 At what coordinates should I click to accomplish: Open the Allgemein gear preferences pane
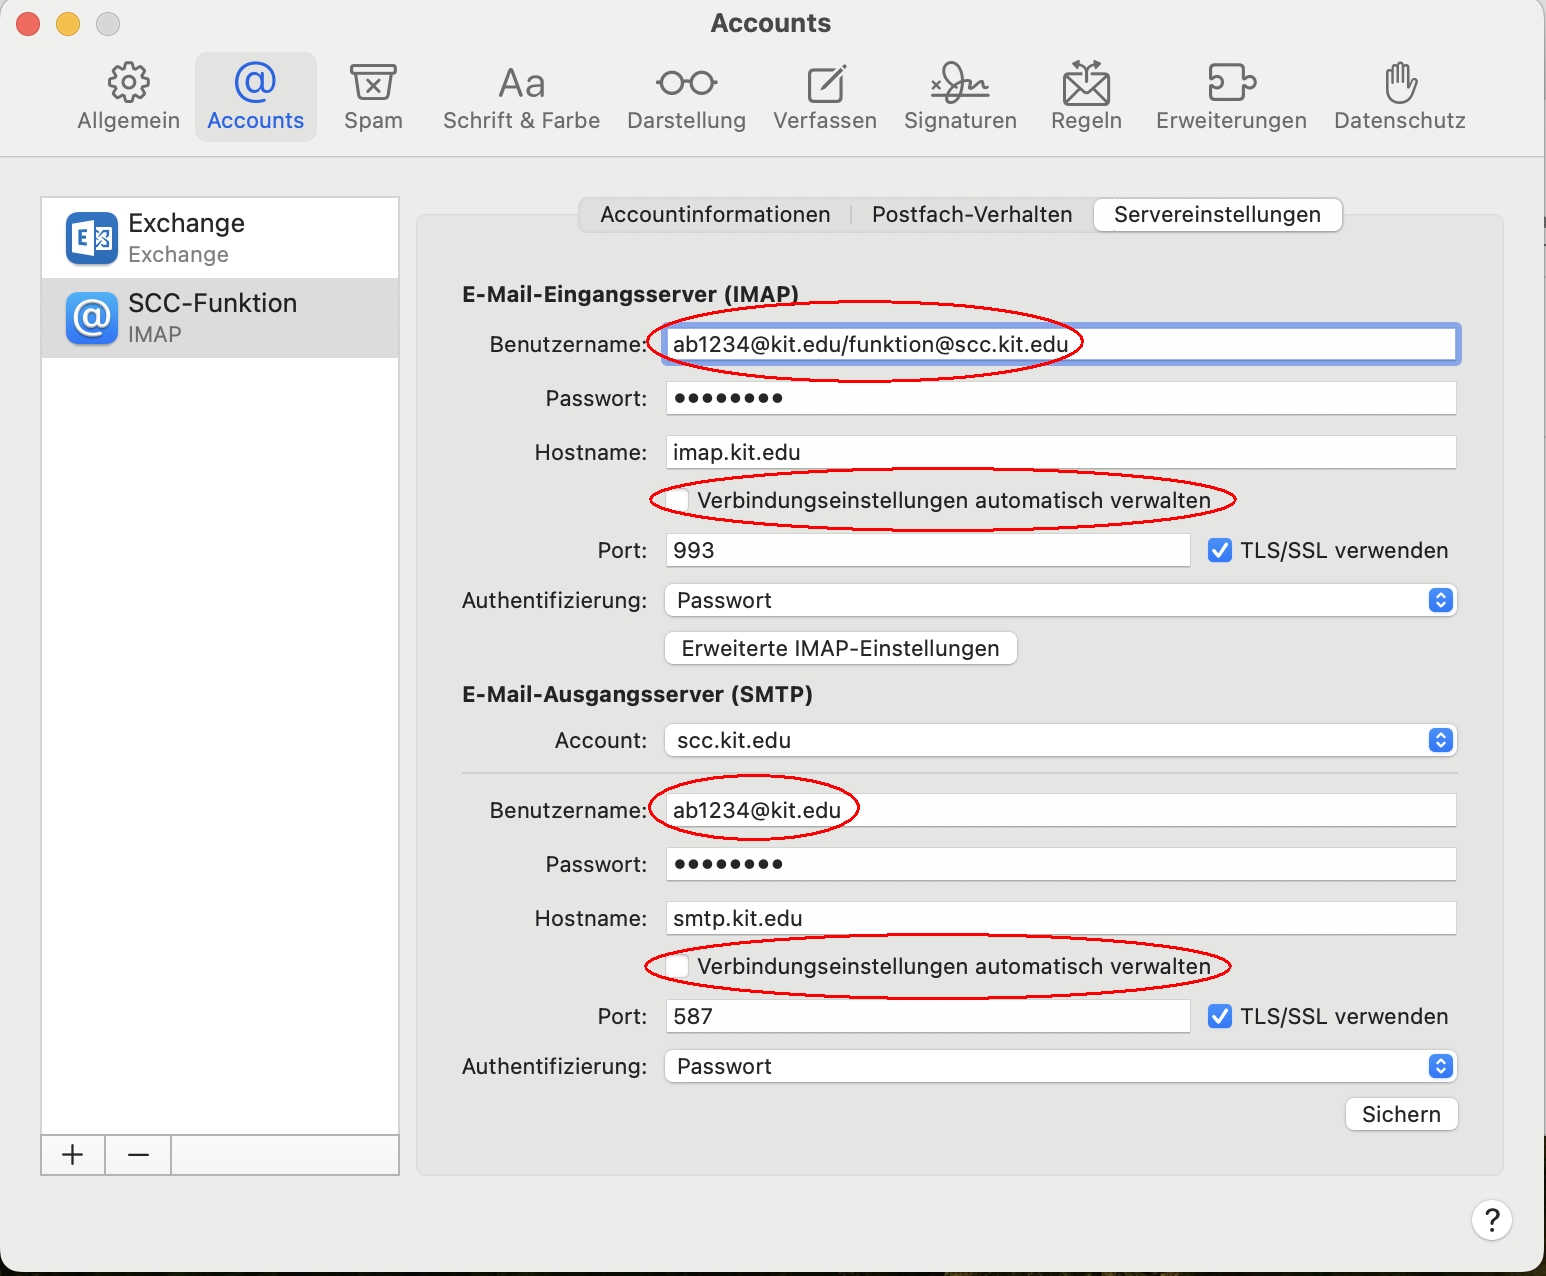click(x=128, y=97)
